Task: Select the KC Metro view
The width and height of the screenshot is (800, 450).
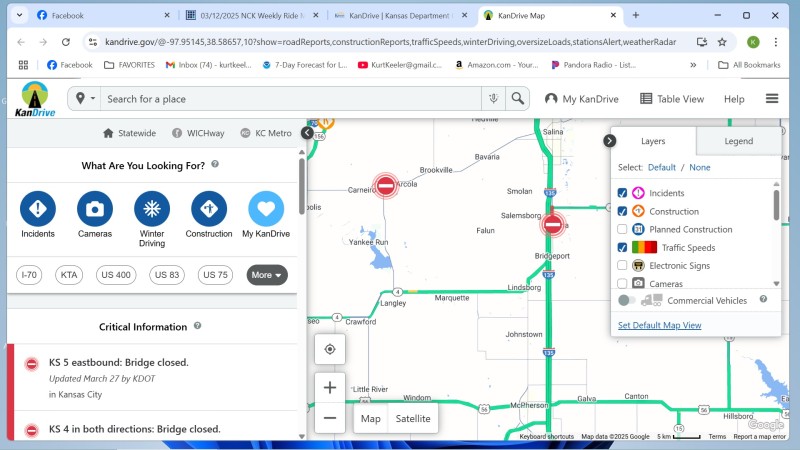Action: point(266,133)
